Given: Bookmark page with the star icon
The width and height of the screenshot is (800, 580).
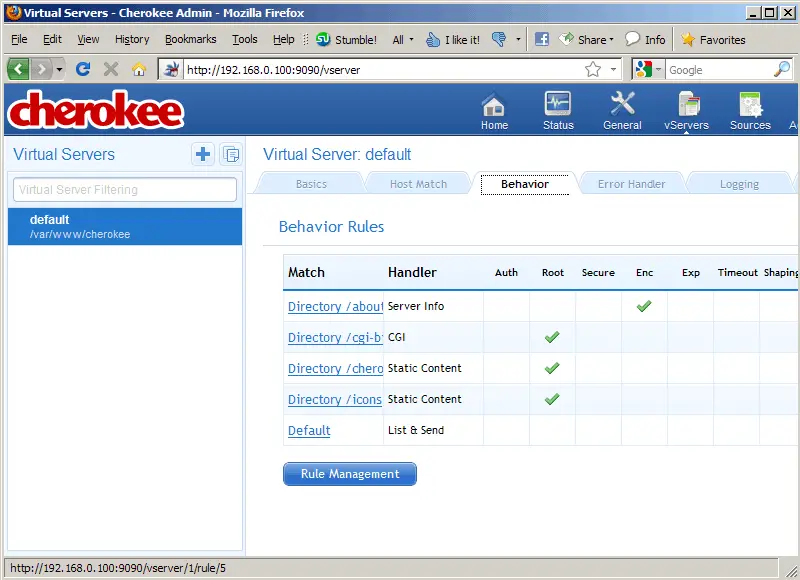Looking at the screenshot, I should 593,69.
